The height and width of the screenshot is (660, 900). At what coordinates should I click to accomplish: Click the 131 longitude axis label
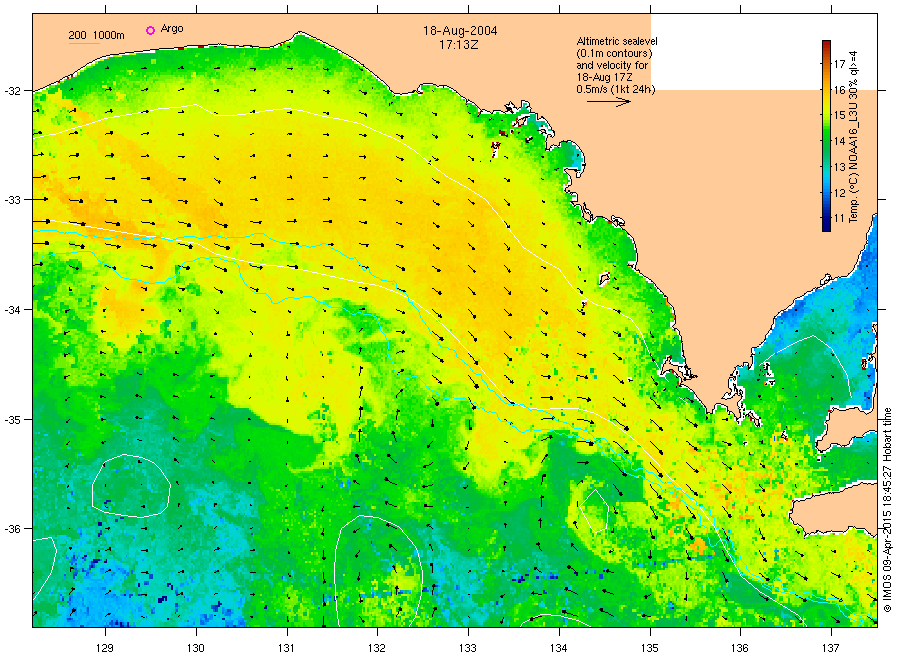coord(286,649)
